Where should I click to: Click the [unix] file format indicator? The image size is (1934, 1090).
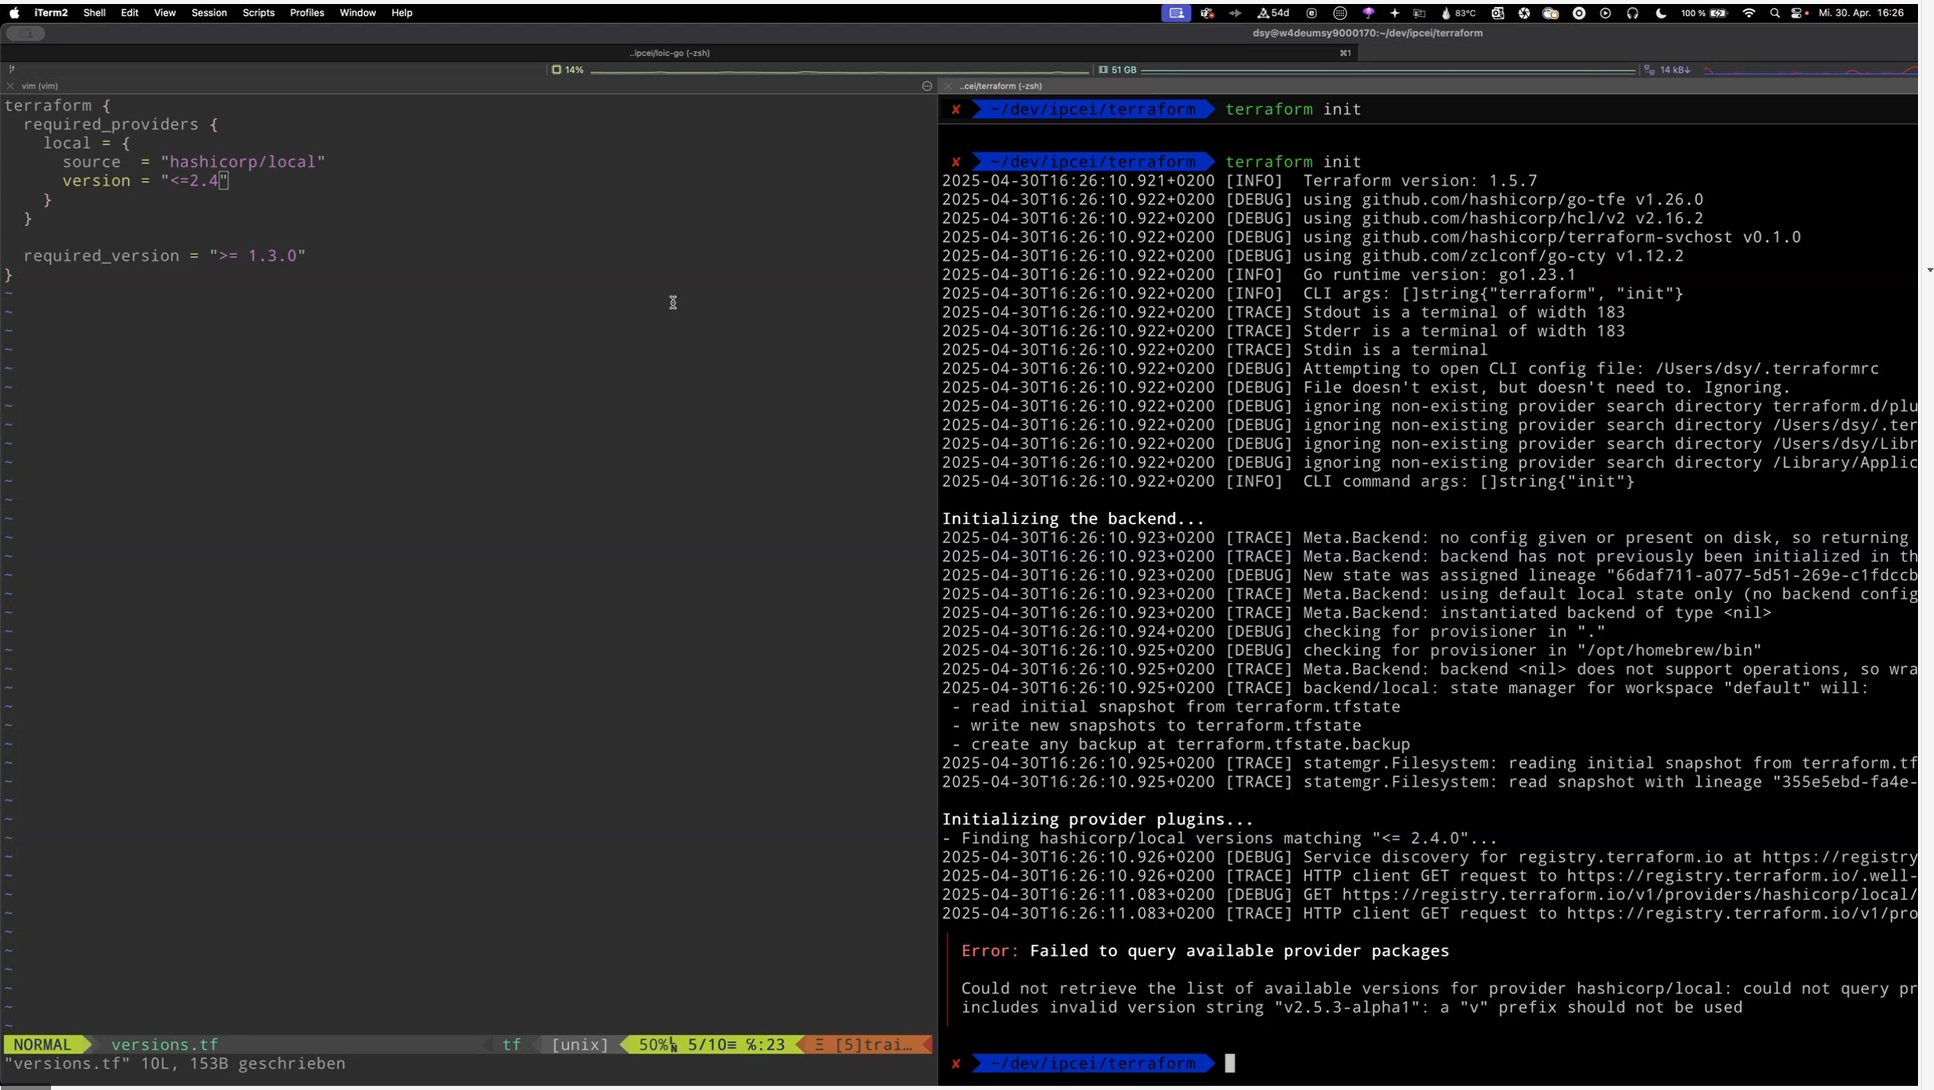pyautogui.click(x=580, y=1044)
